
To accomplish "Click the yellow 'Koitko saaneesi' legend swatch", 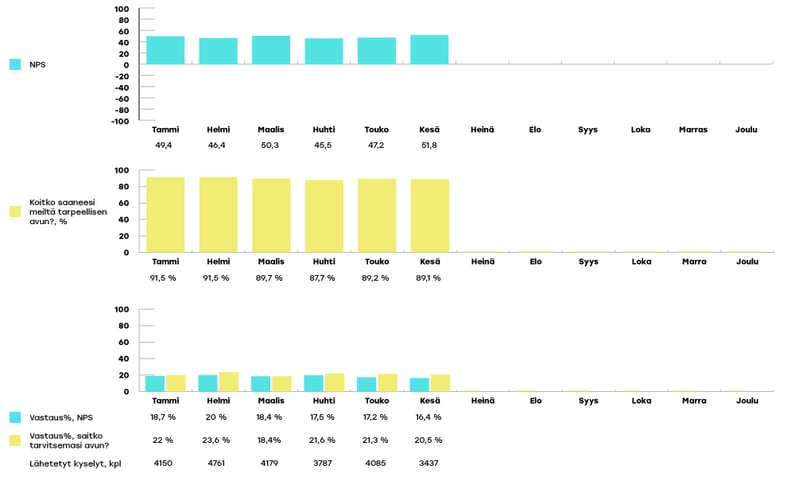I will pyautogui.click(x=15, y=212).
